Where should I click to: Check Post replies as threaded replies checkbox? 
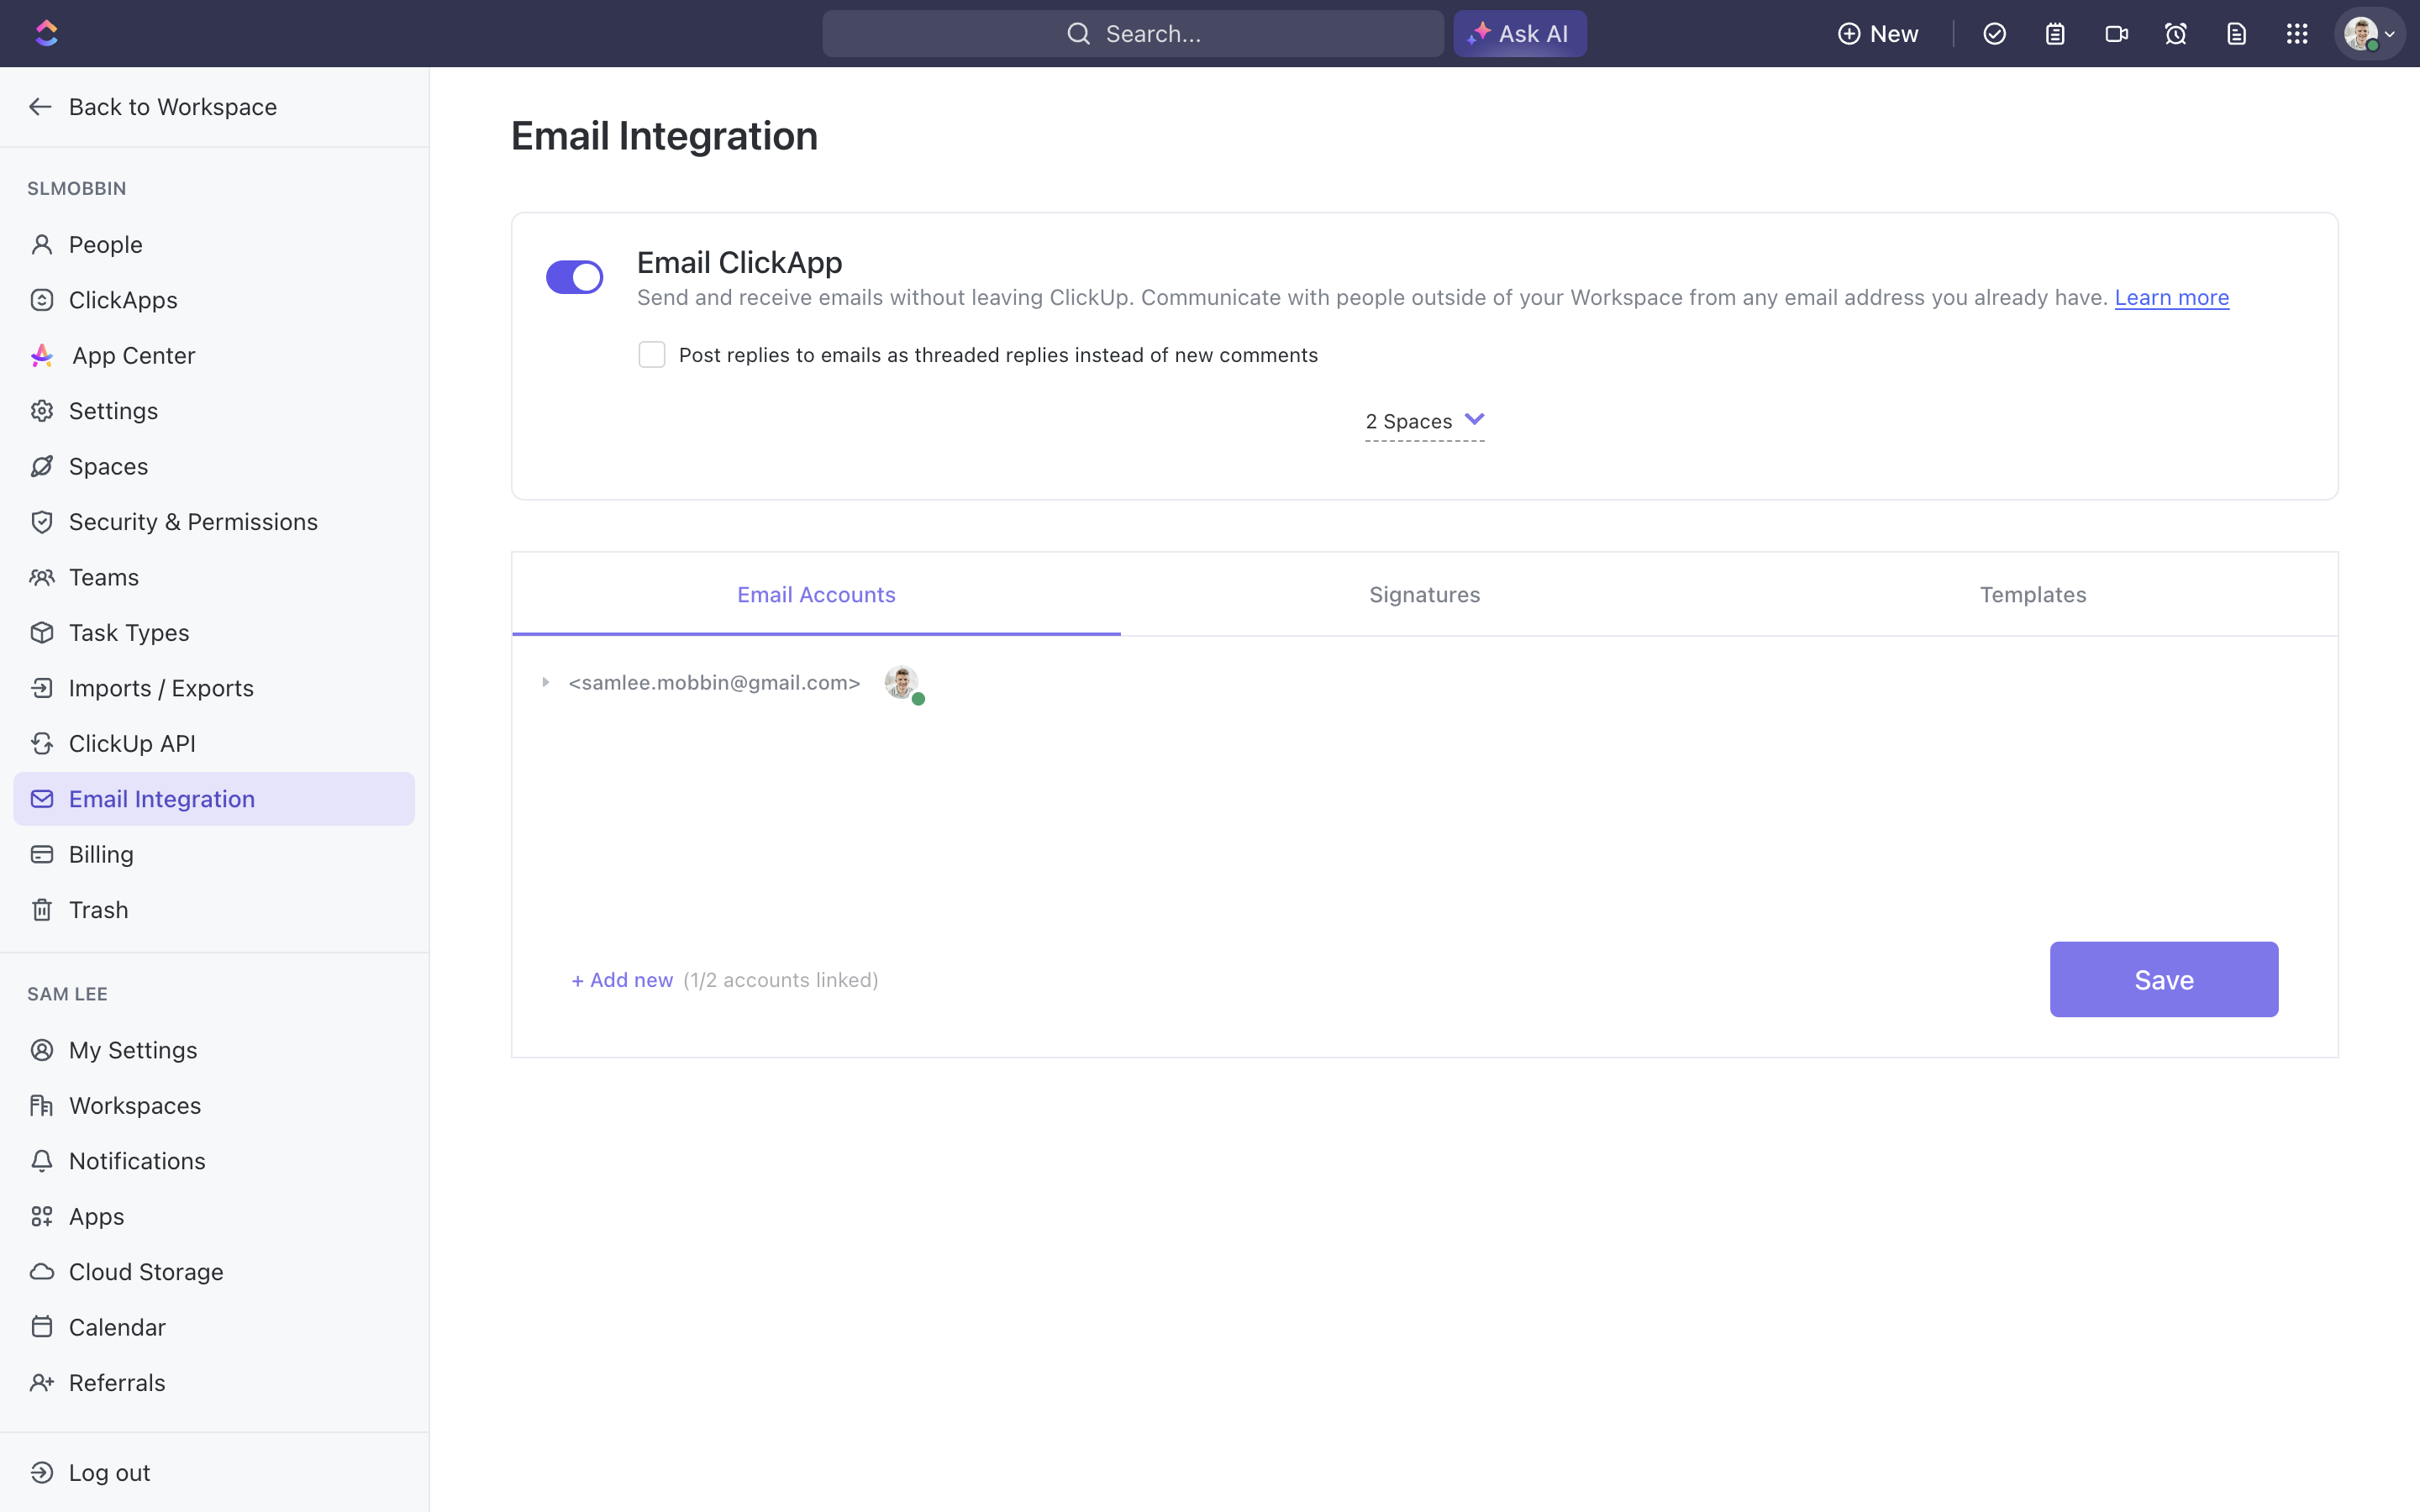point(652,355)
